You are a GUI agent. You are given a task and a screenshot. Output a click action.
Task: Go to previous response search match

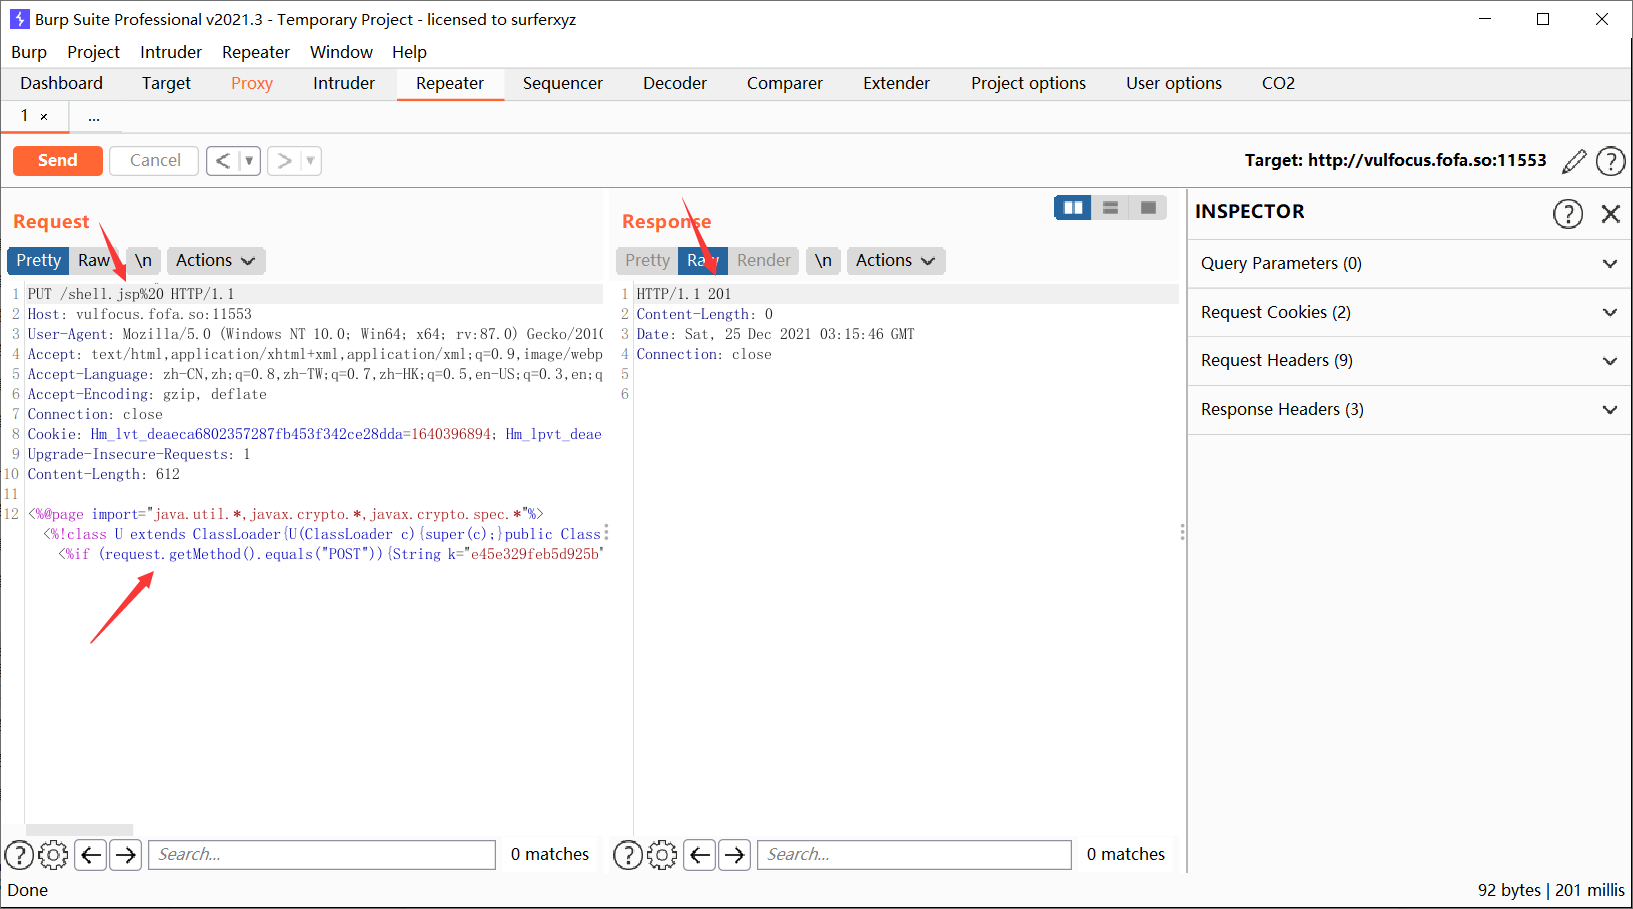point(700,855)
